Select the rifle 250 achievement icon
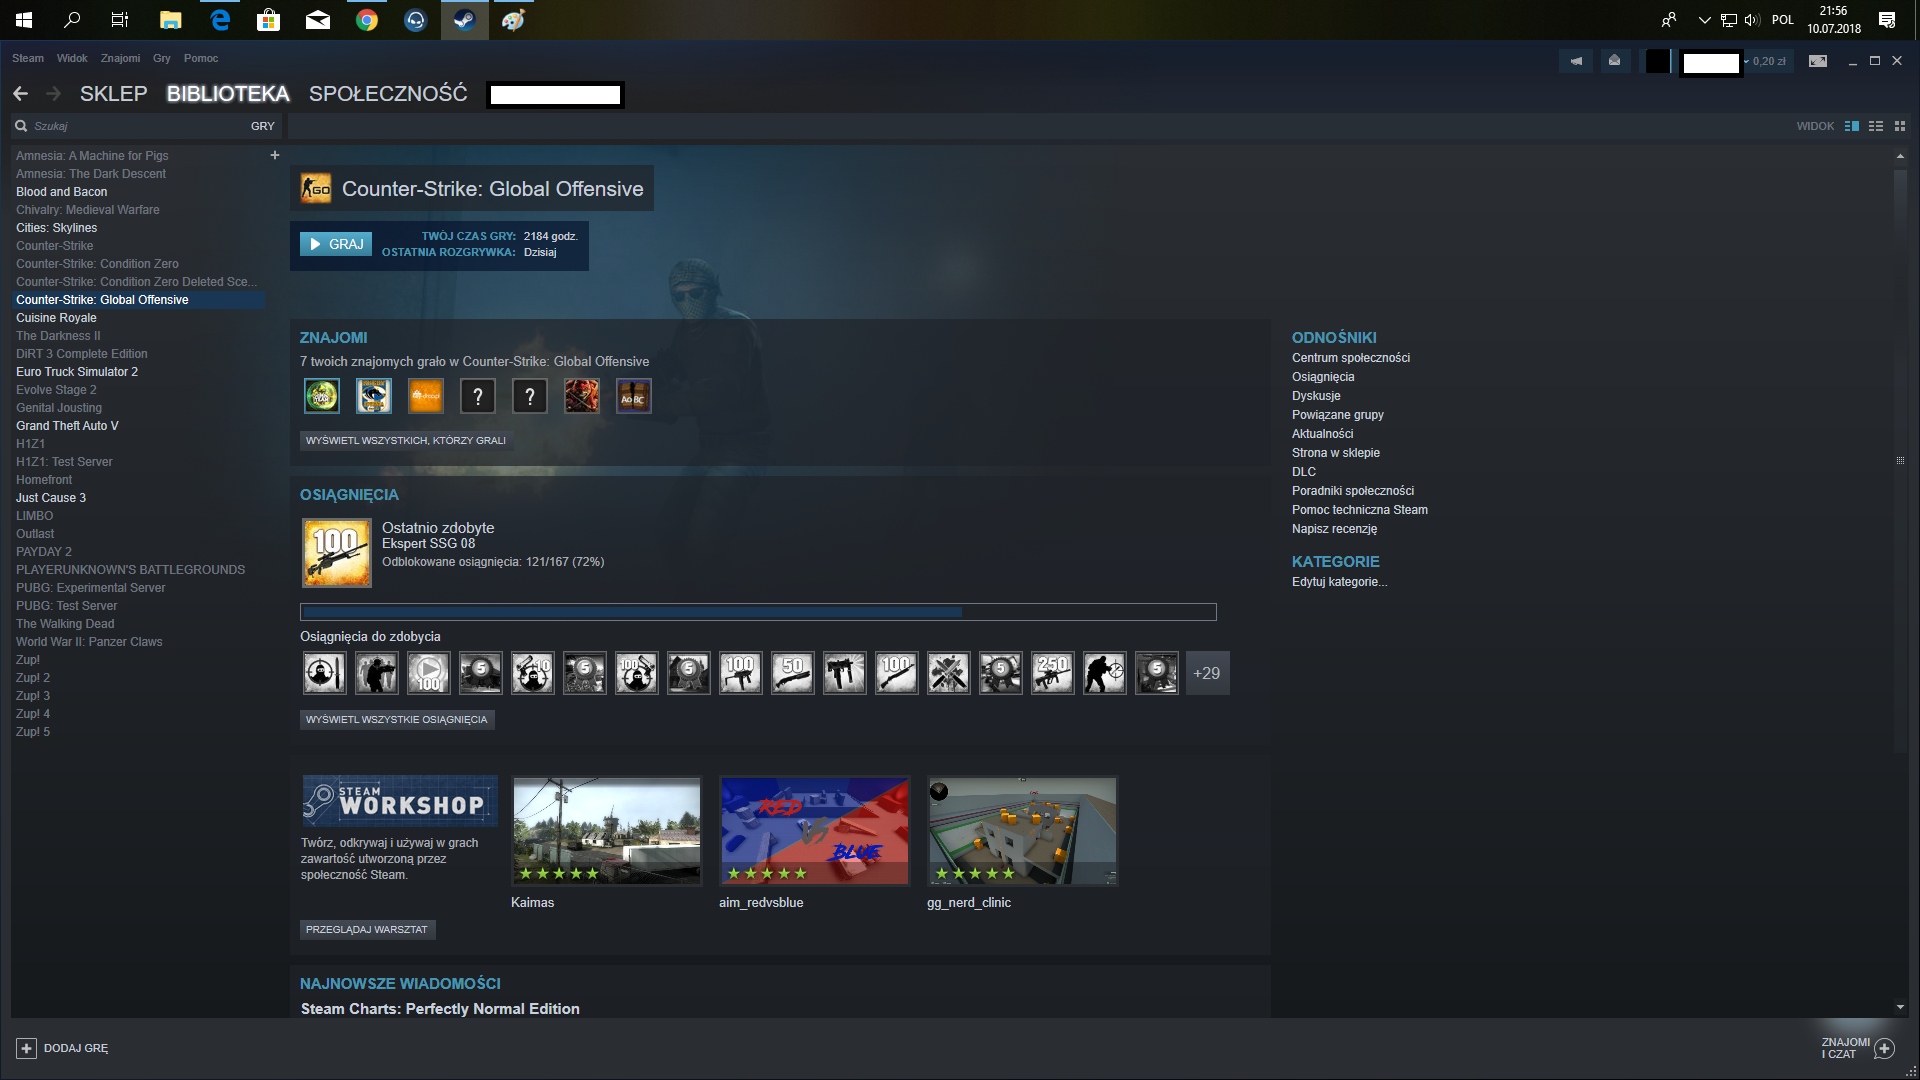The height and width of the screenshot is (1080, 1920). click(1053, 673)
